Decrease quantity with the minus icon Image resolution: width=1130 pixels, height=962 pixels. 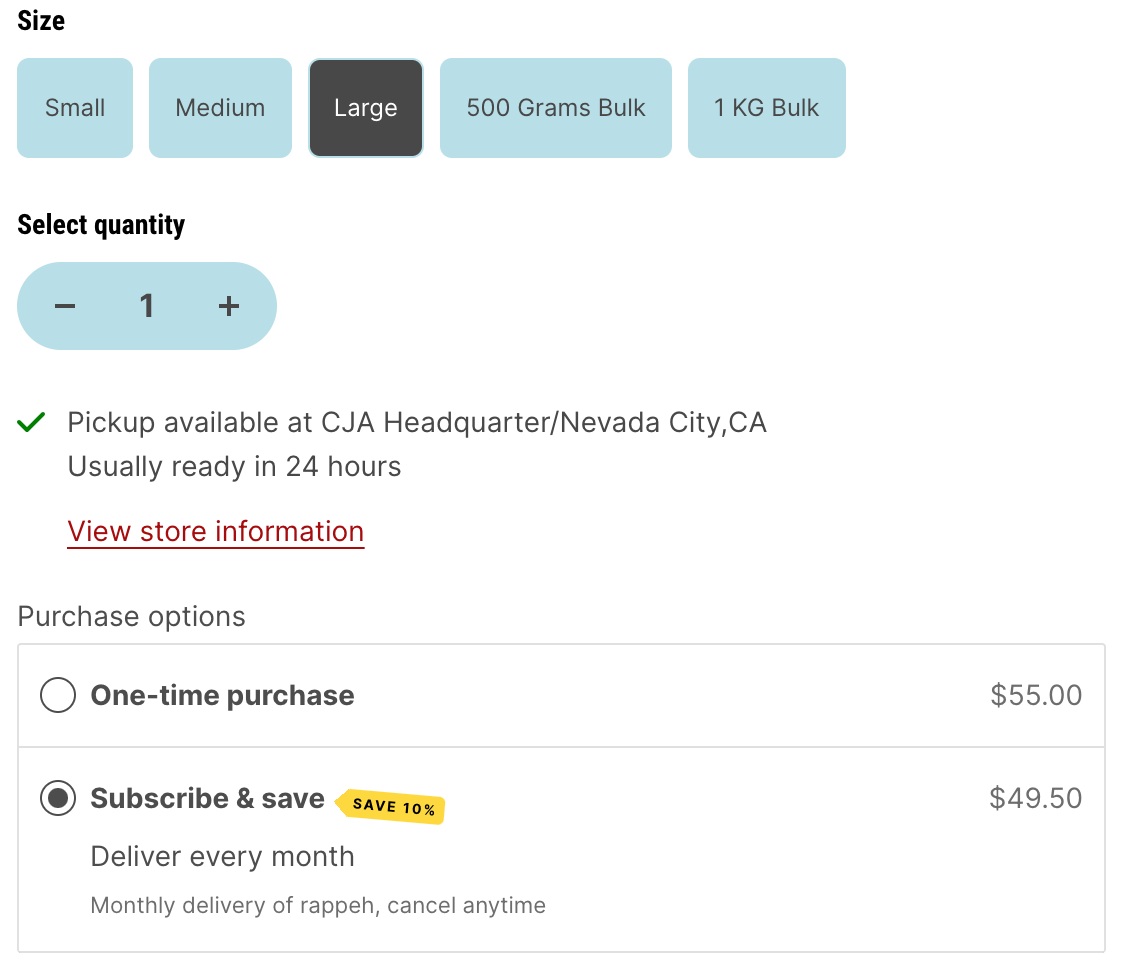coord(65,306)
